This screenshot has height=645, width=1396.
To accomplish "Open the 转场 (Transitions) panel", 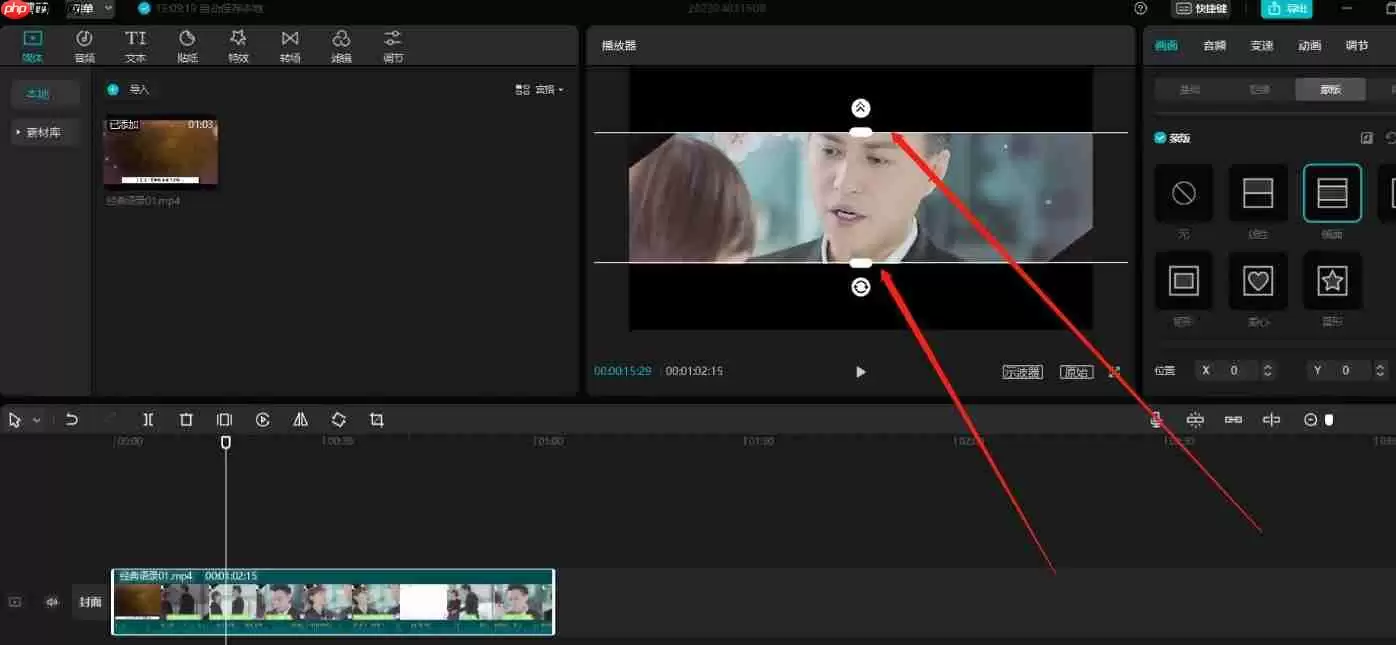I will 289,45.
